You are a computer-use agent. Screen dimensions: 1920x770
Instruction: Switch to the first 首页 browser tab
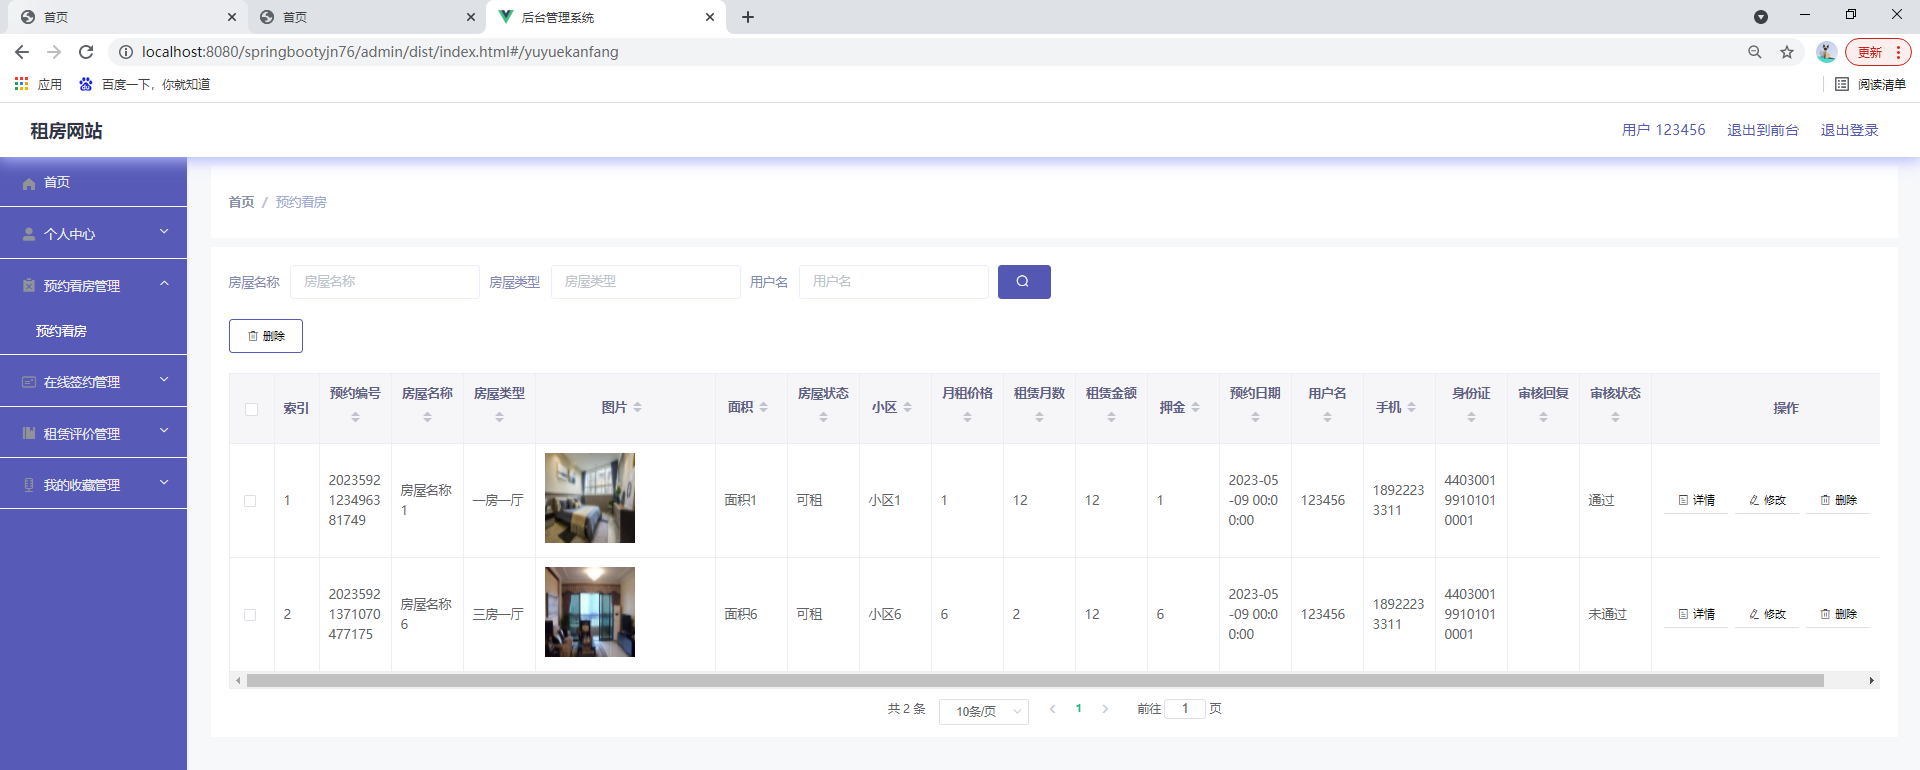tap(128, 17)
